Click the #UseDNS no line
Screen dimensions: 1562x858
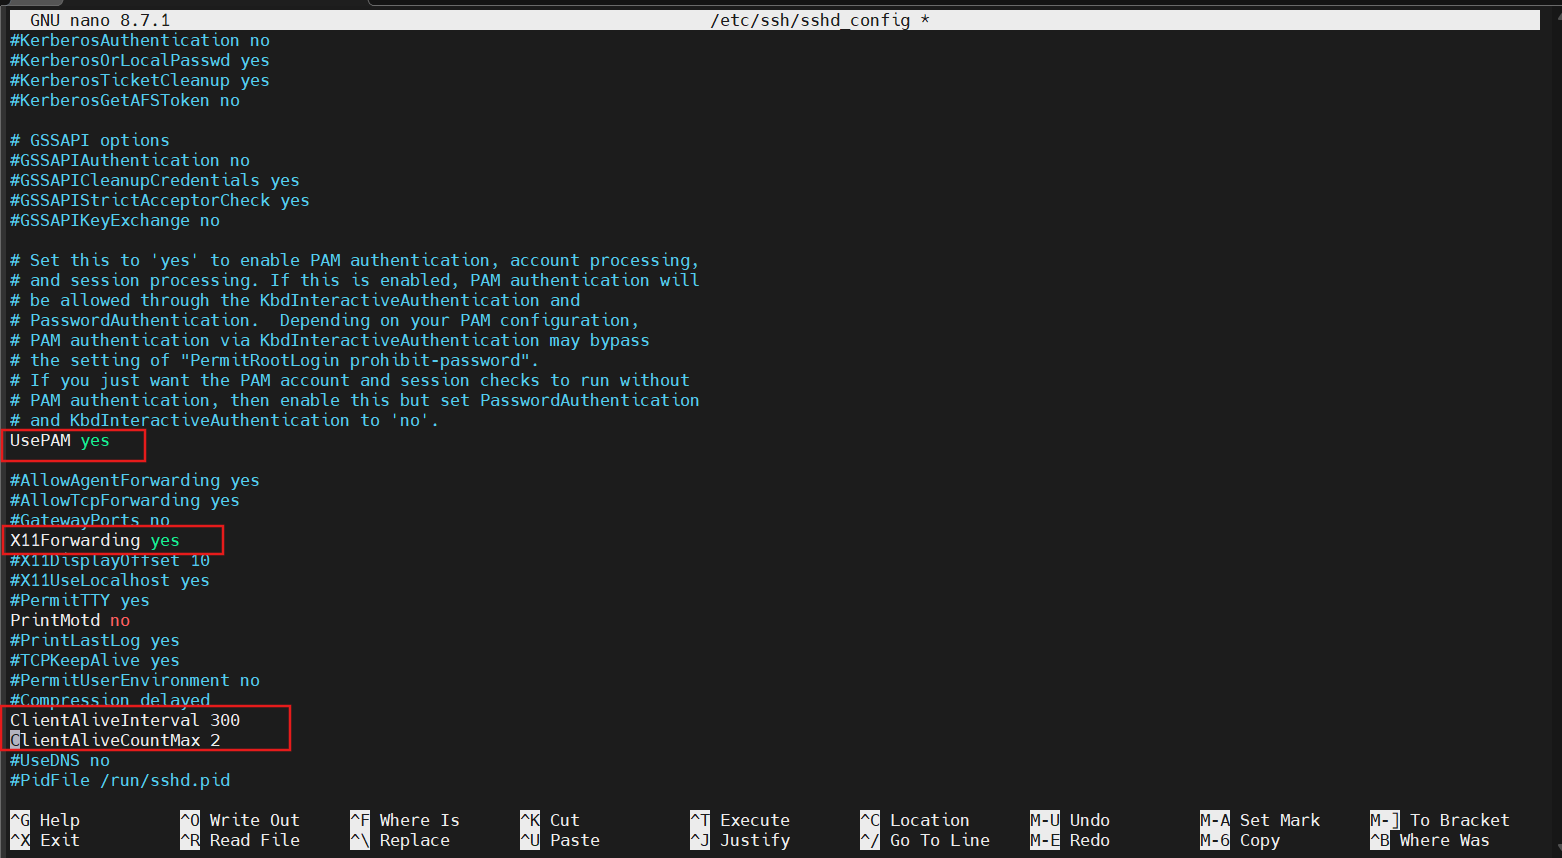[x=60, y=760]
